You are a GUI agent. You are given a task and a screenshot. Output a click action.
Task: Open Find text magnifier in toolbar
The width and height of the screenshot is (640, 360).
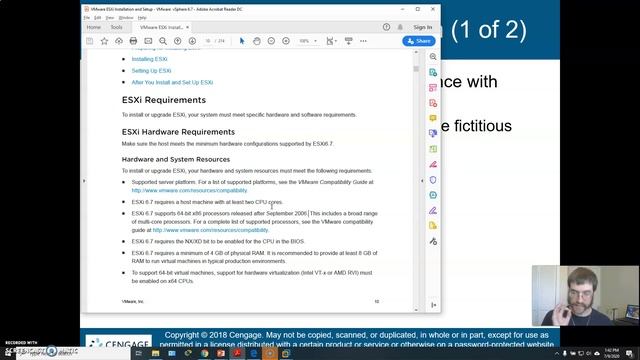pyautogui.click(x=163, y=41)
